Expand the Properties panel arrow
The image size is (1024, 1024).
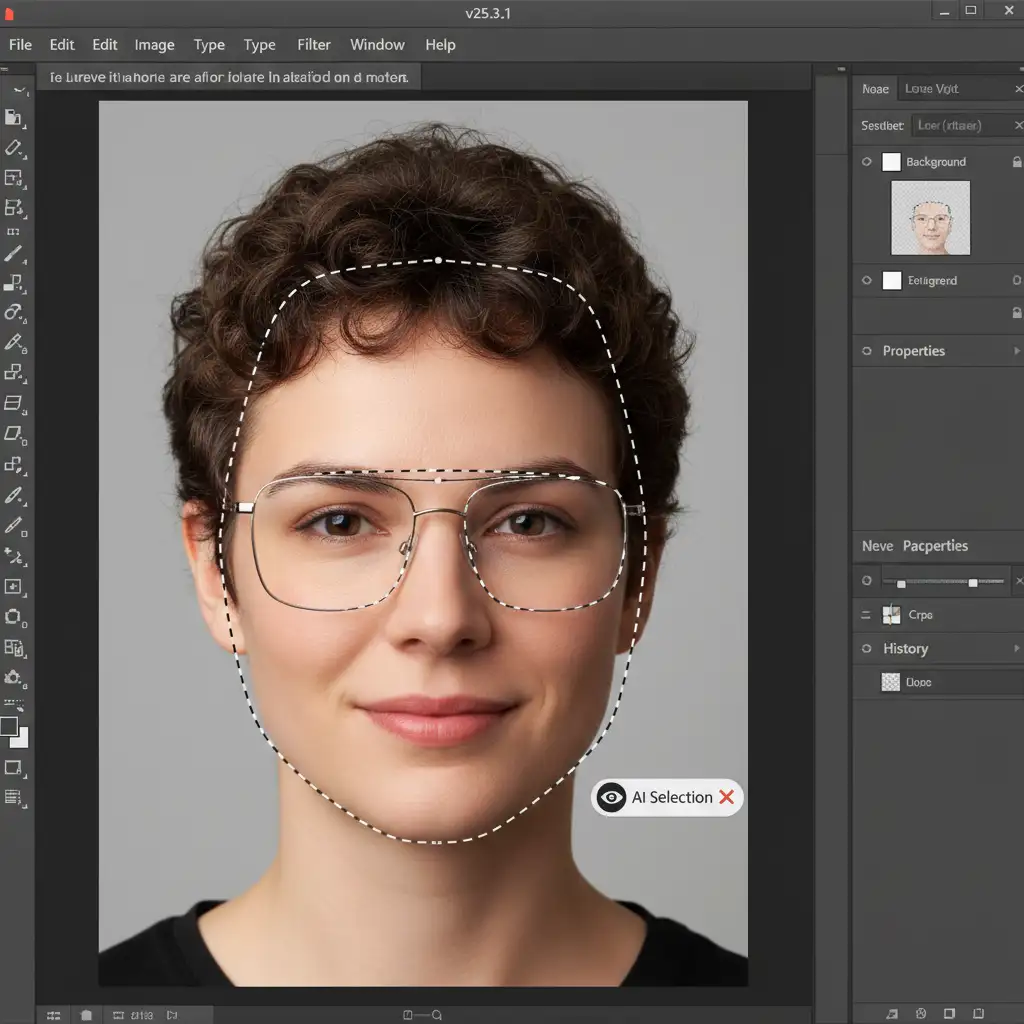[1017, 351]
